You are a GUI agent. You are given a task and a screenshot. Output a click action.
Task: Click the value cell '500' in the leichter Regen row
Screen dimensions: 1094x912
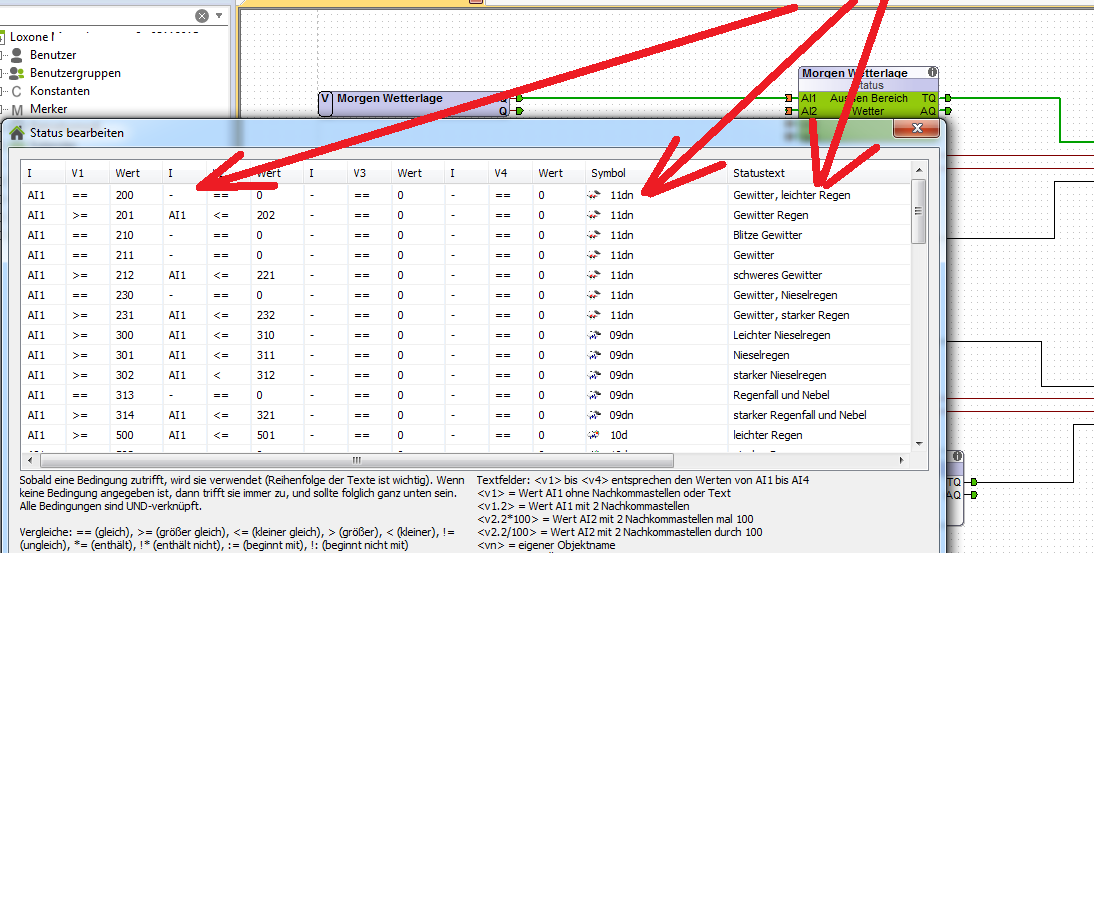point(124,435)
